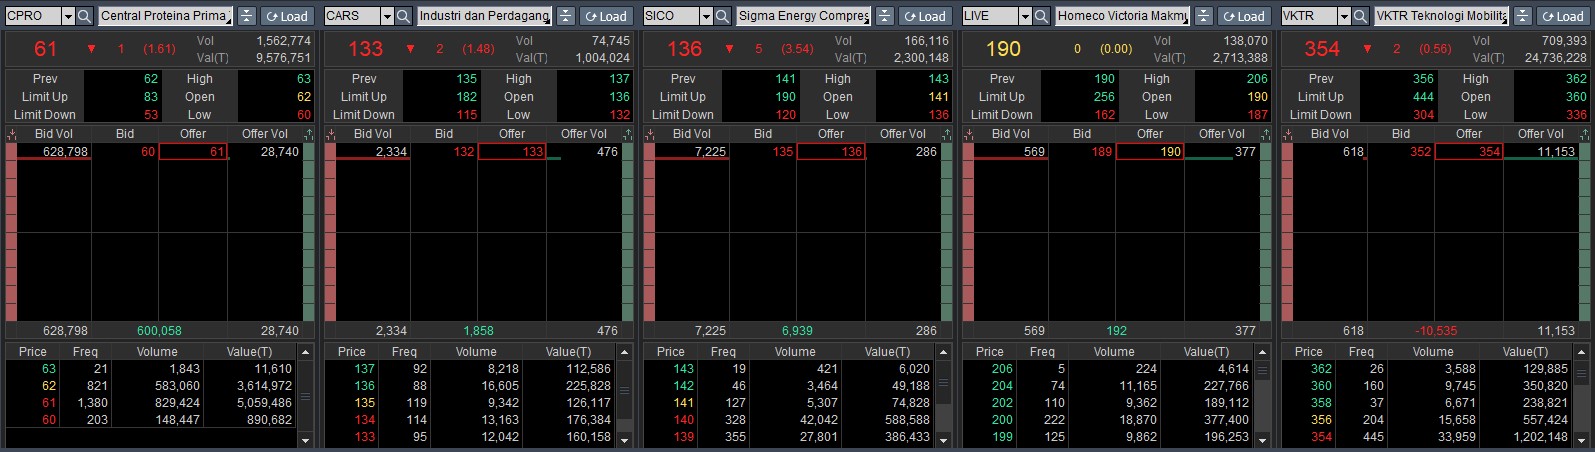Expand the VKTR ticker code dropdown
The height and width of the screenshot is (452, 1595).
tap(1344, 16)
